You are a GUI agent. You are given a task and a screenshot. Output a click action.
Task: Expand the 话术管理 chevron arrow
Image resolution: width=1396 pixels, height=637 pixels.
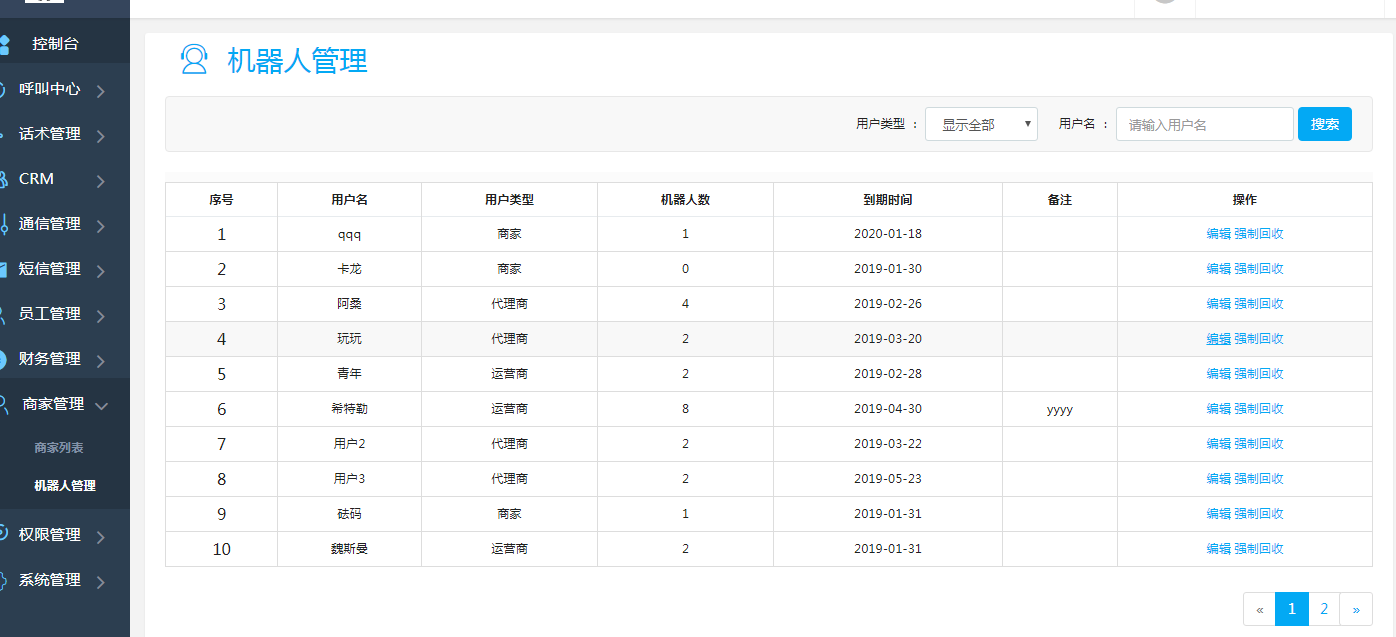point(102,136)
